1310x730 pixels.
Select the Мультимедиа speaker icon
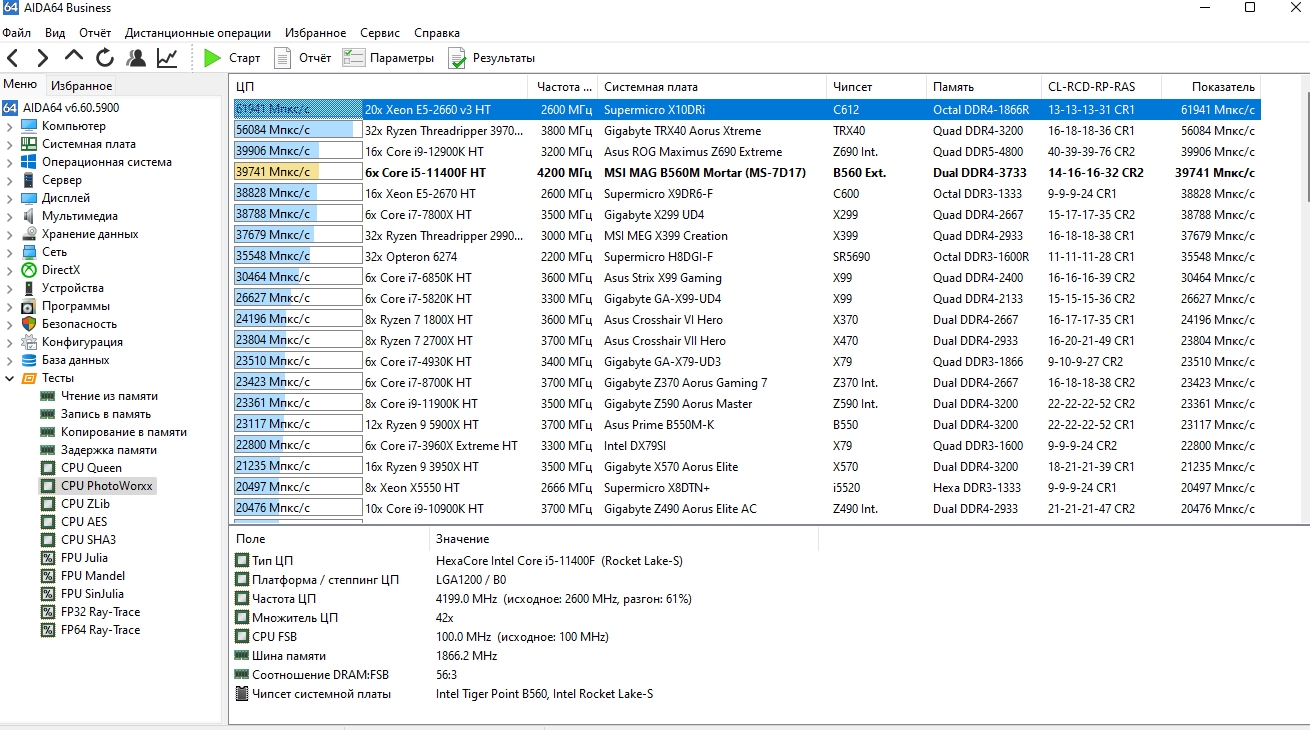click(x=29, y=216)
